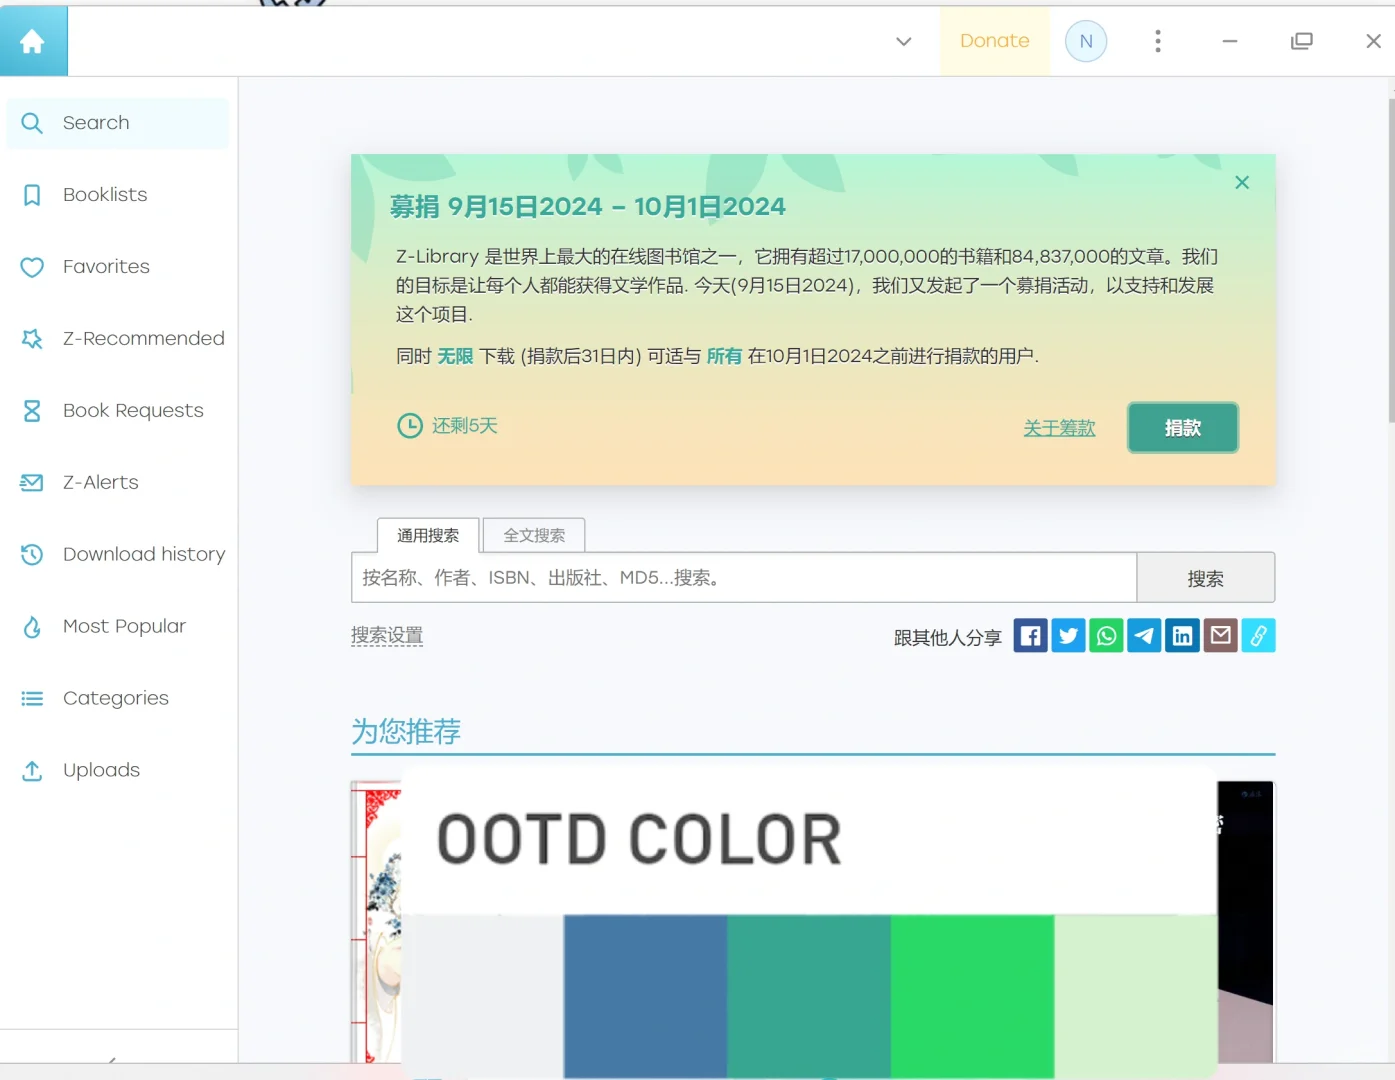Share via WhatsApp icon

(1106, 636)
